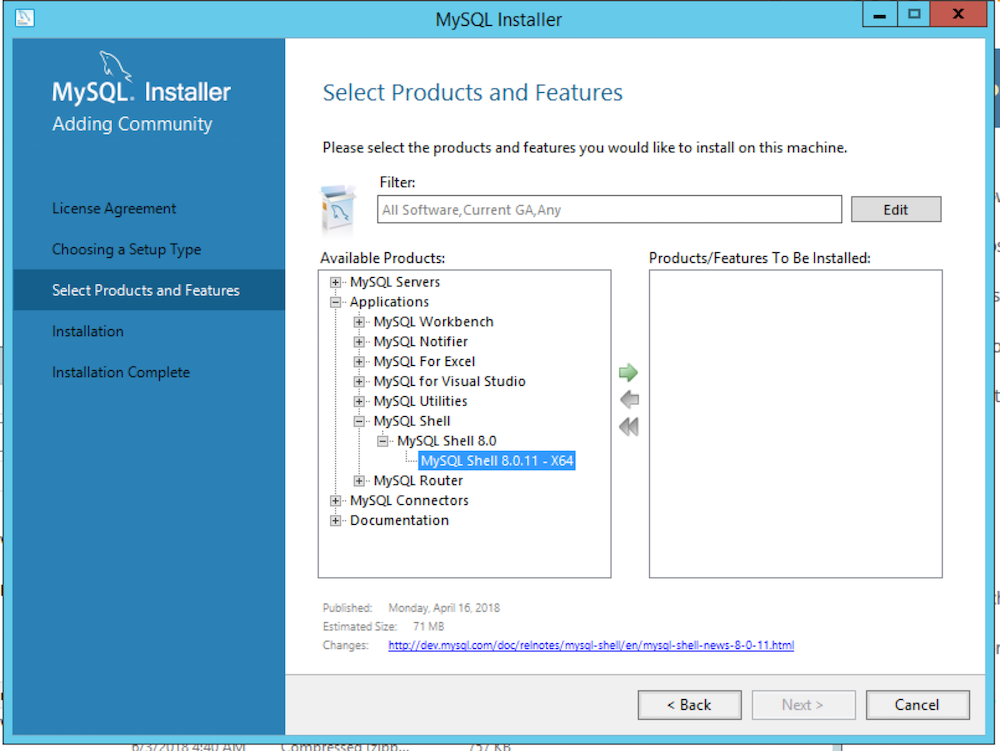Select the MySQL Shell 8.0 tree label
1000x751 pixels.
447,441
